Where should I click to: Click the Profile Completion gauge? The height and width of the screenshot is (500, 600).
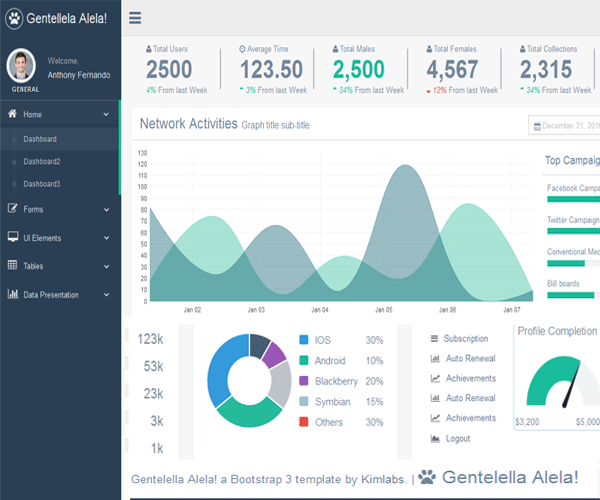click(x=562, y=381)
